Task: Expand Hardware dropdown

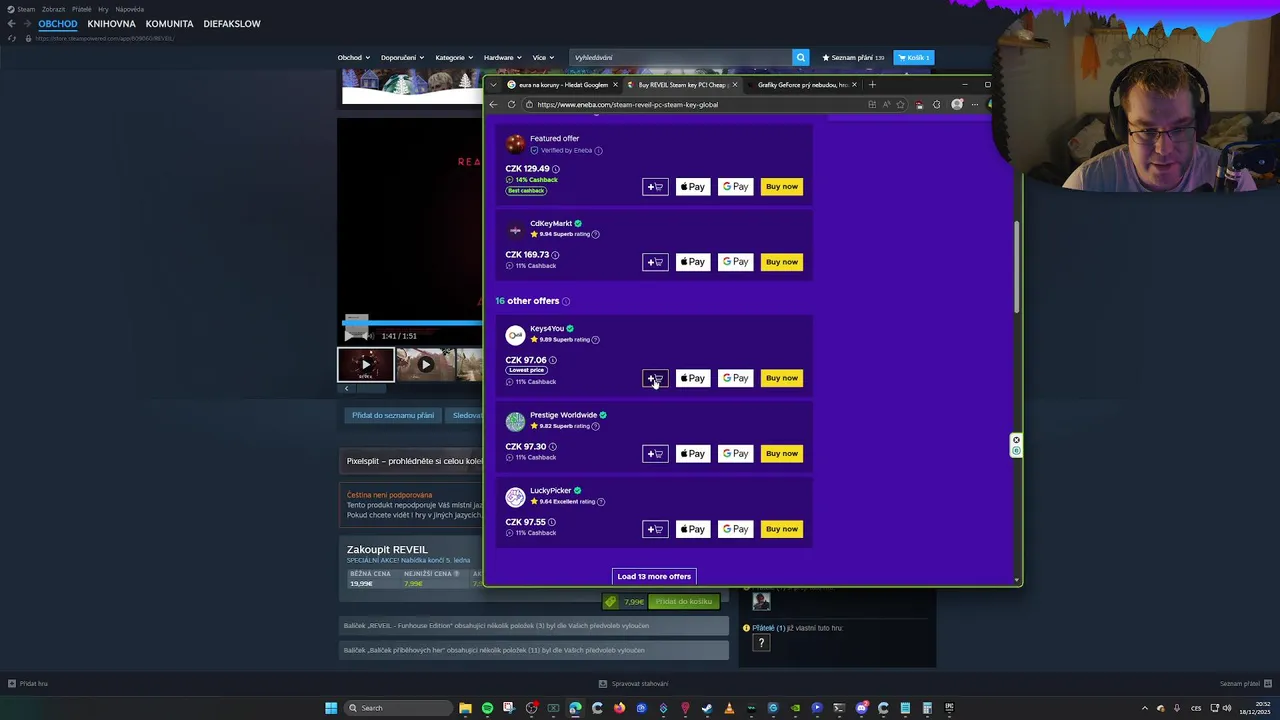Action: [x=503, y=58]
